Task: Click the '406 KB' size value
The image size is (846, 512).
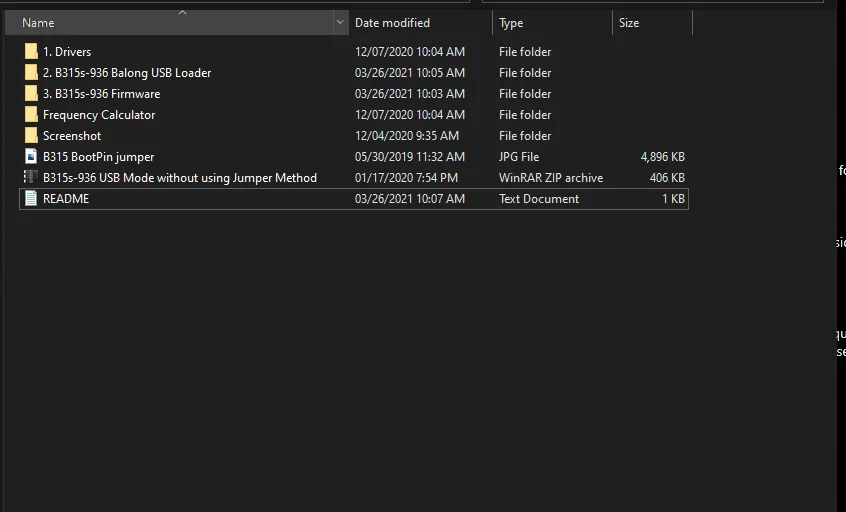Action: tap(667, 178)
